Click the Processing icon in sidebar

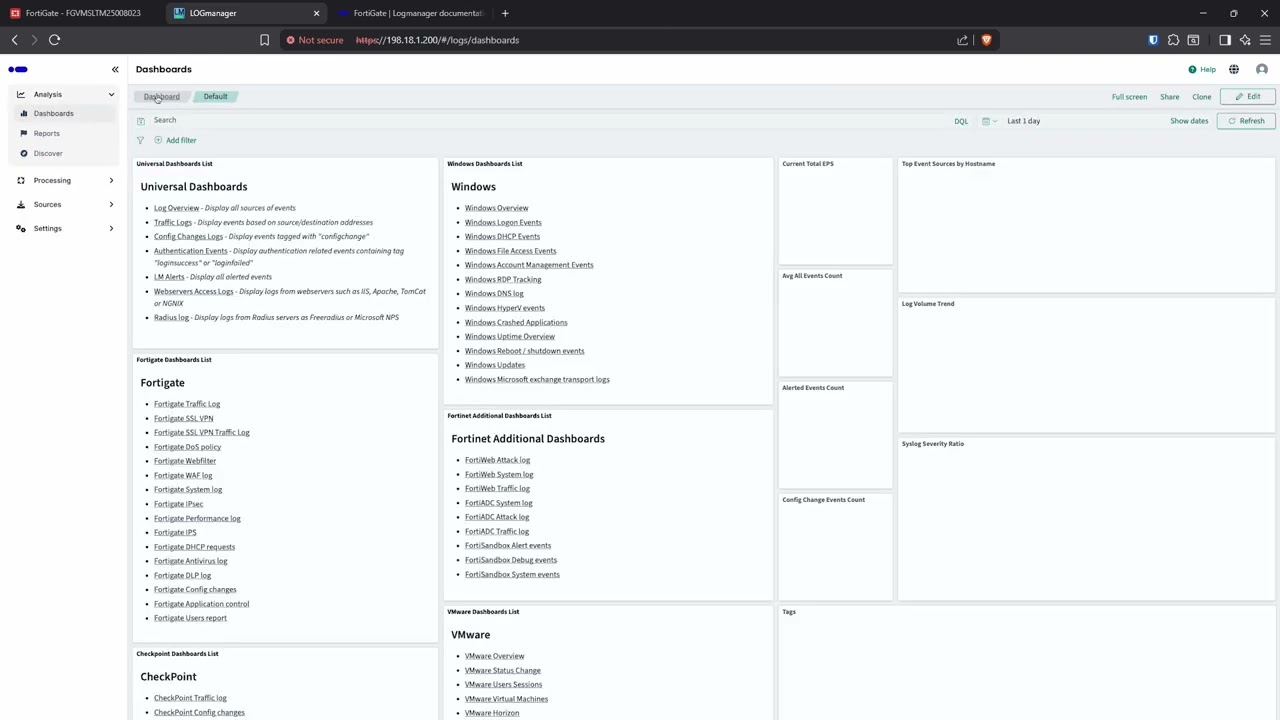point(22,180)
